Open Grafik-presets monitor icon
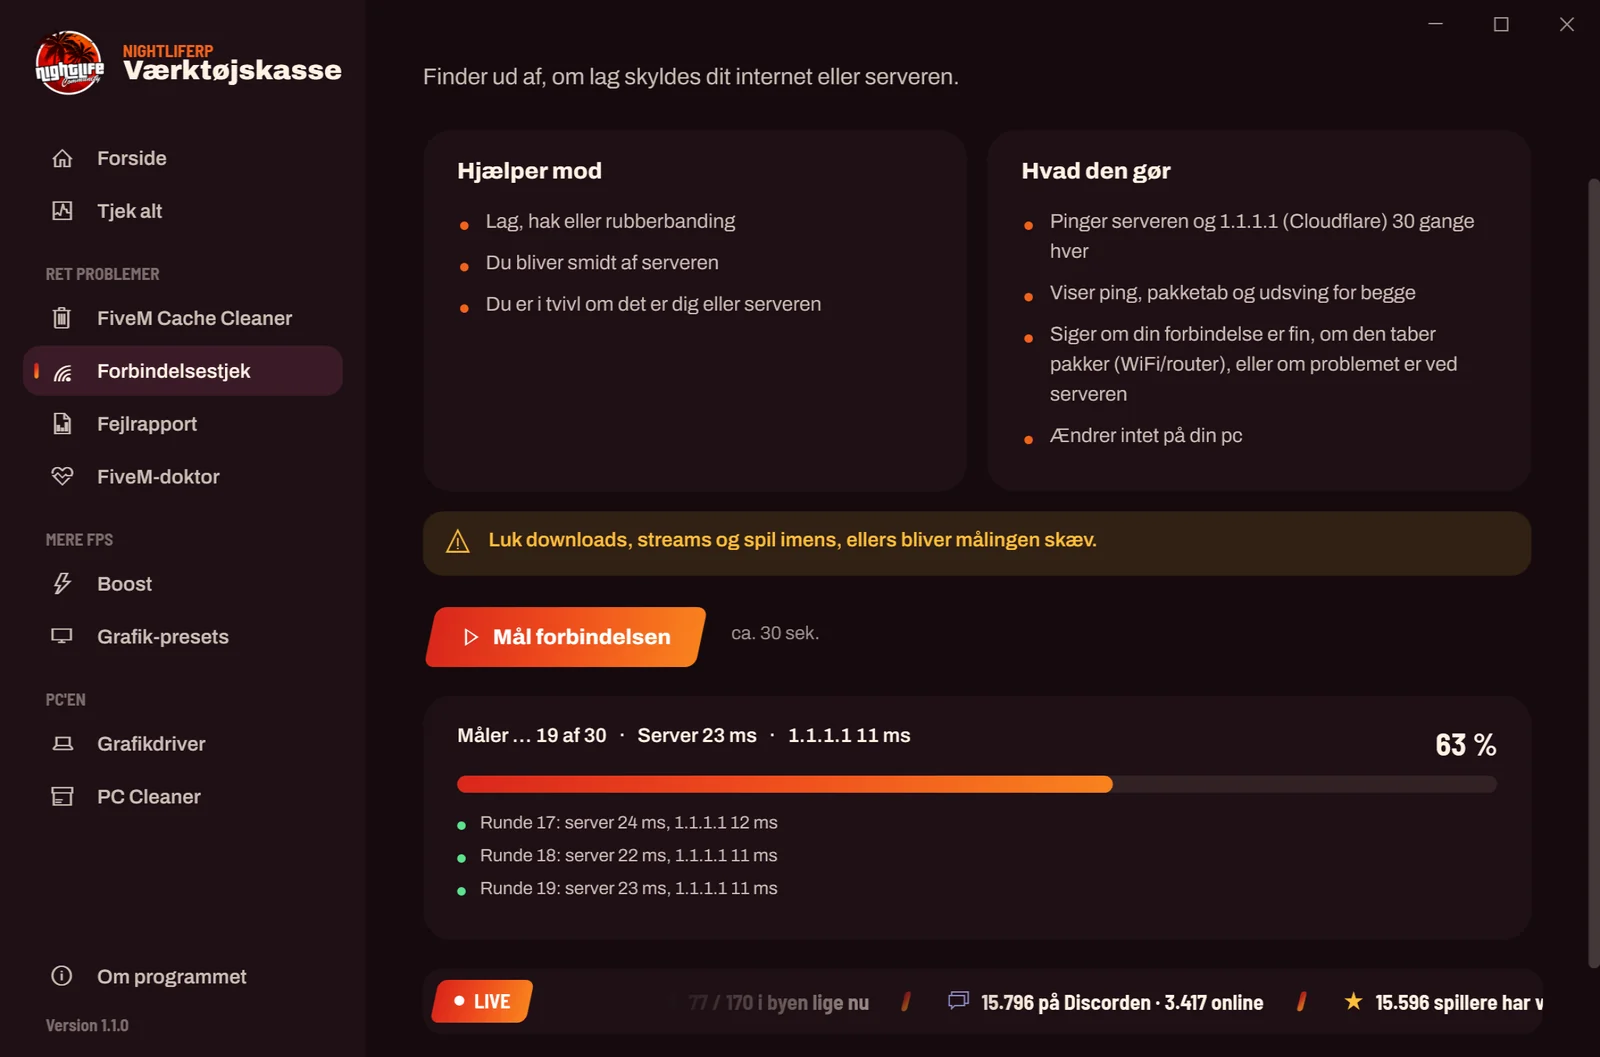 point(62,637)
